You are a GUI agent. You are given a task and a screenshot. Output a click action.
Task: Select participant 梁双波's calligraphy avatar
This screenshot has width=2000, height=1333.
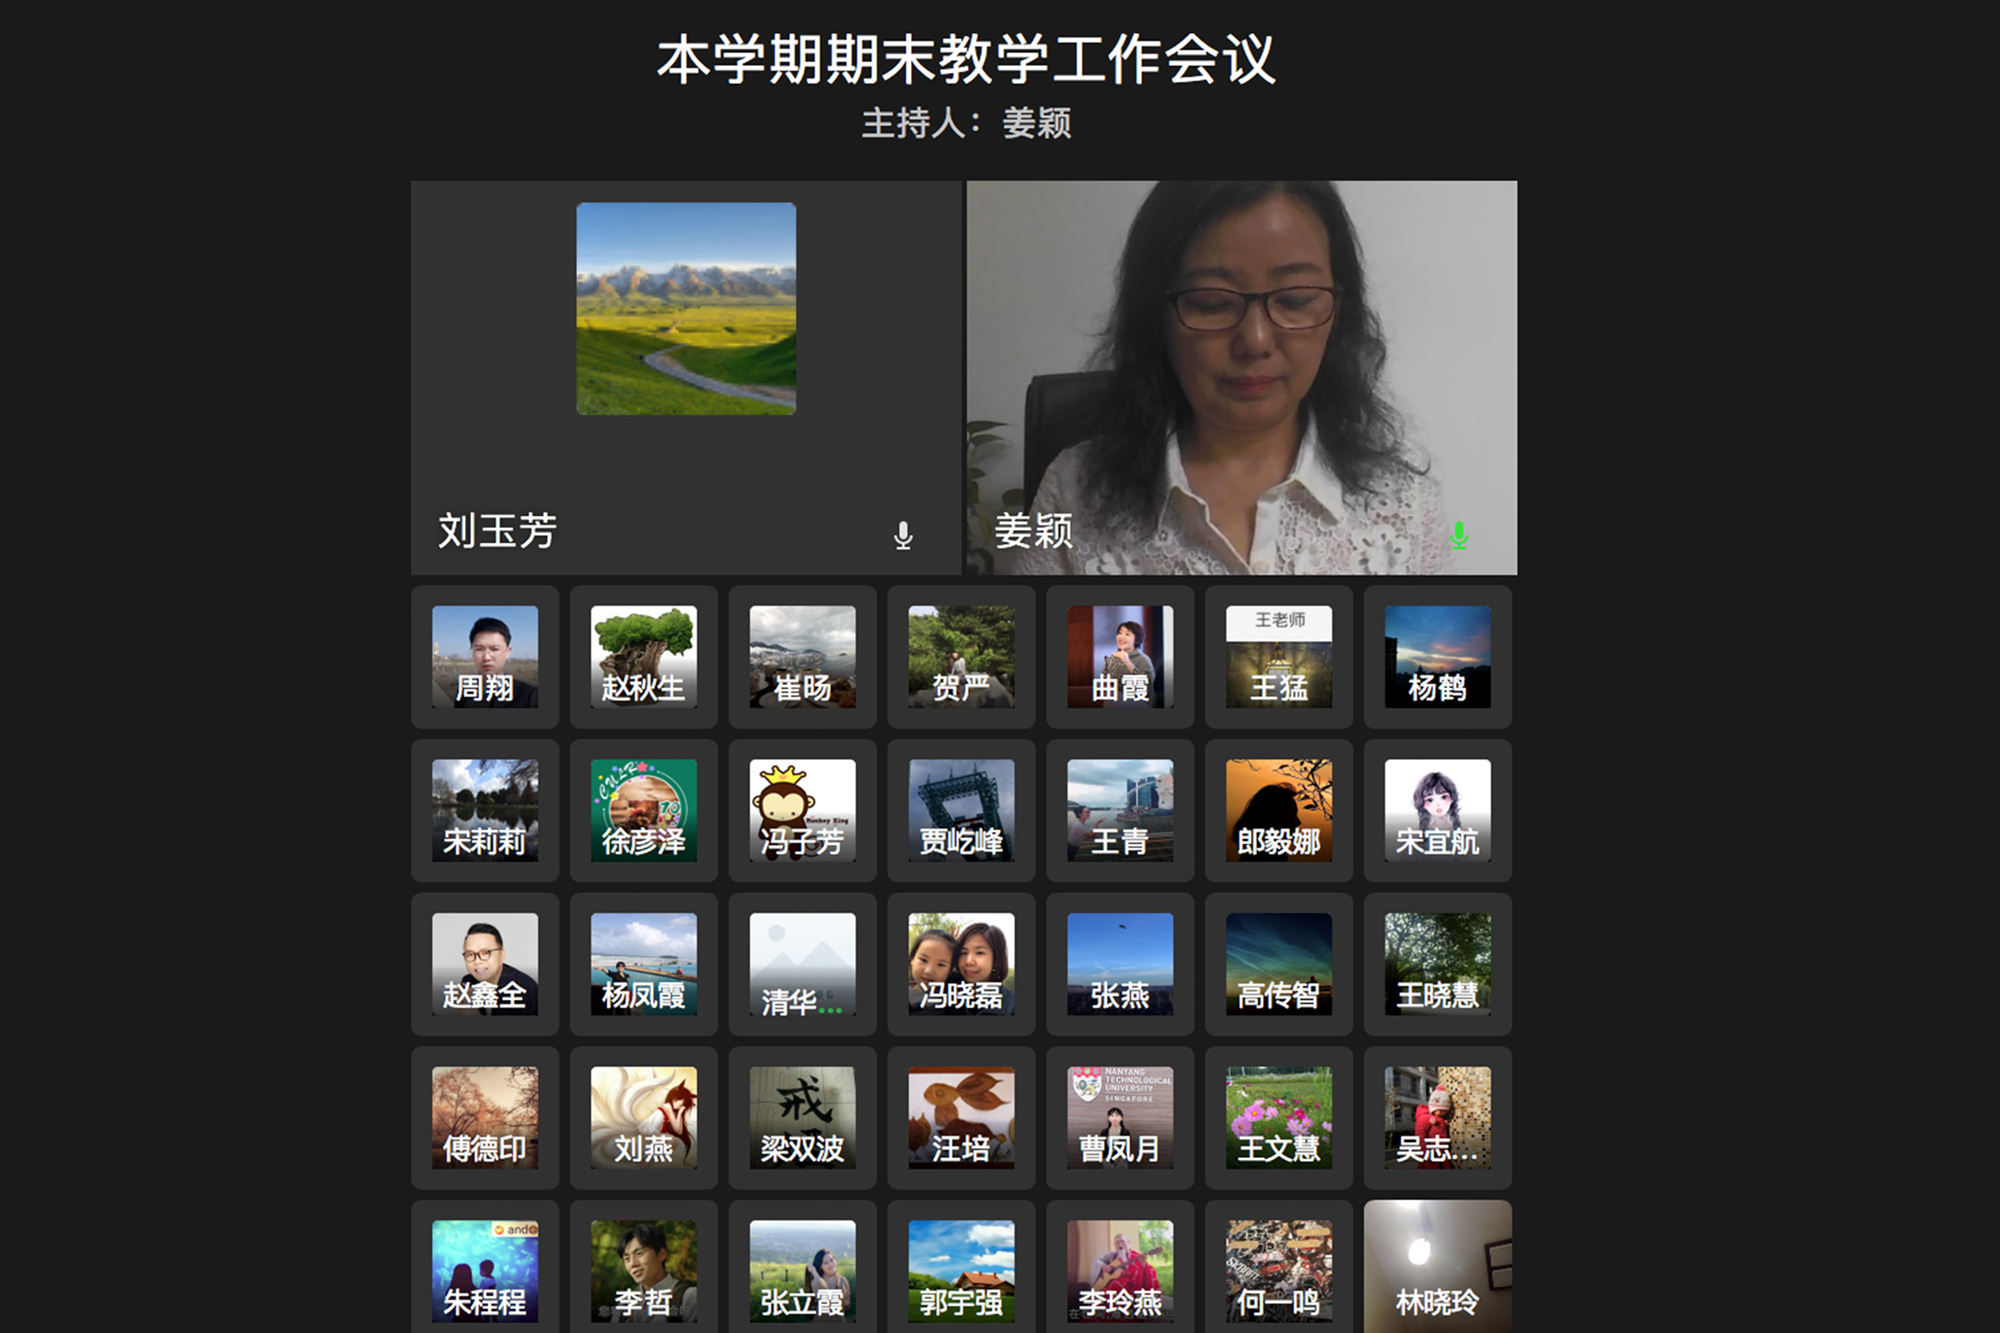point(802,1117)
